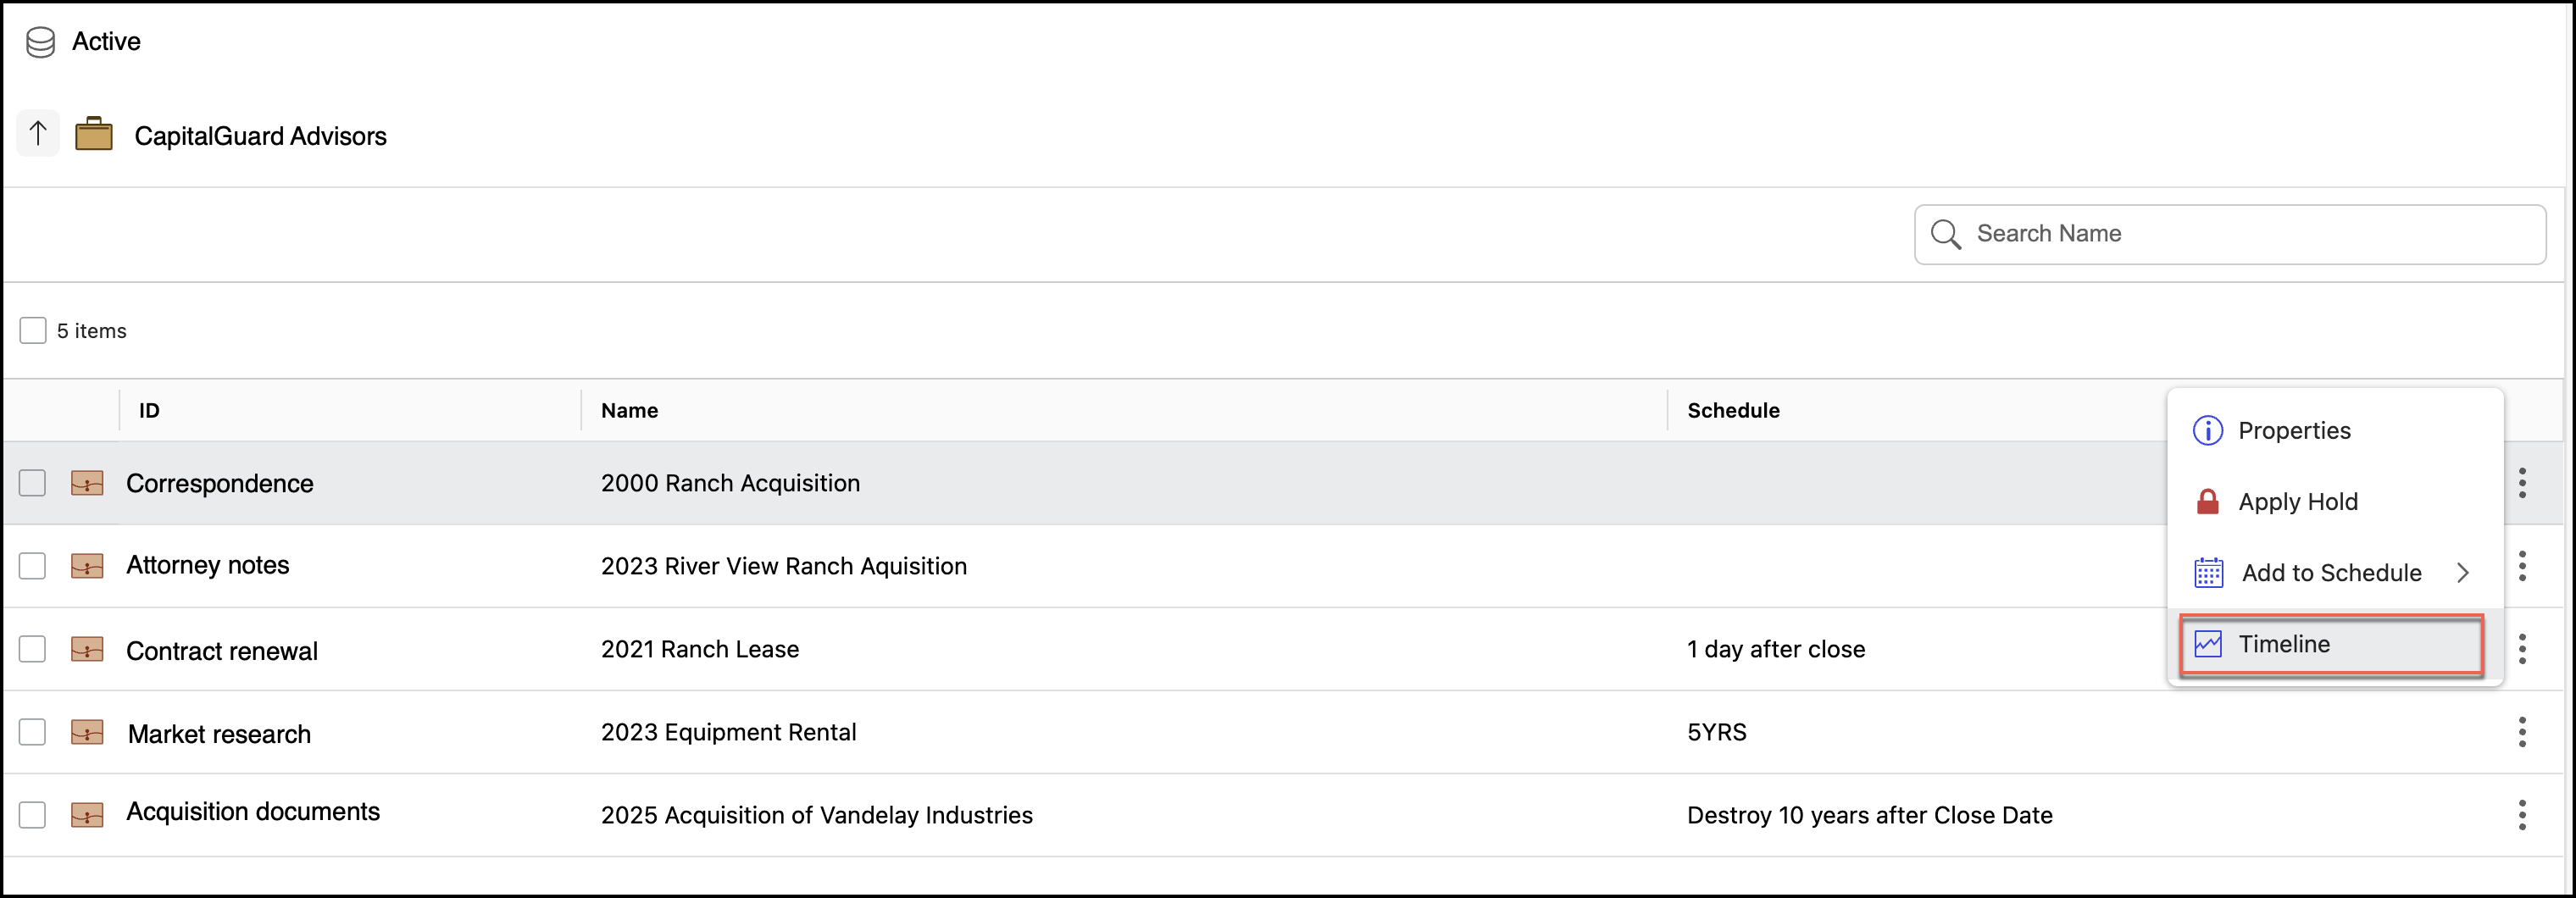
Task: Click the CapitalGuard Advisors briefcase icon
Action: point(94,134)
